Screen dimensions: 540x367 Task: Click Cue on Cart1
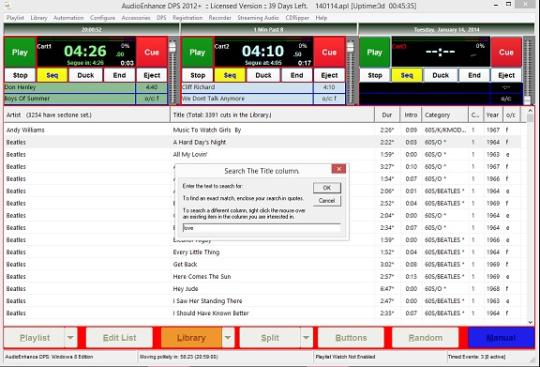click(152, 52)
